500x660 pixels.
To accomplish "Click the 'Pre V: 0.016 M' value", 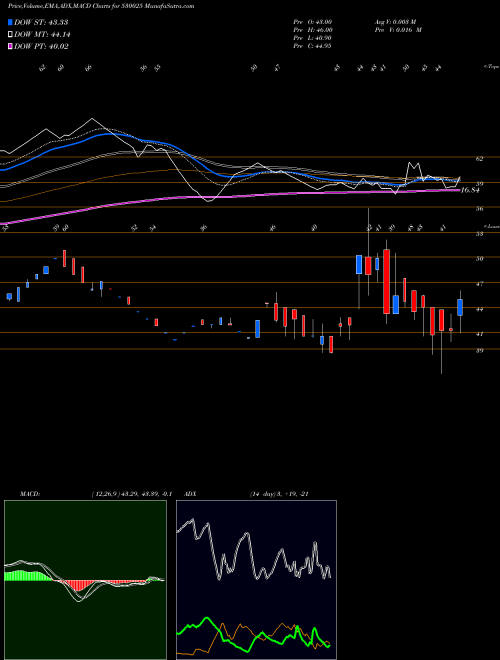I will (x=398, y=30).
